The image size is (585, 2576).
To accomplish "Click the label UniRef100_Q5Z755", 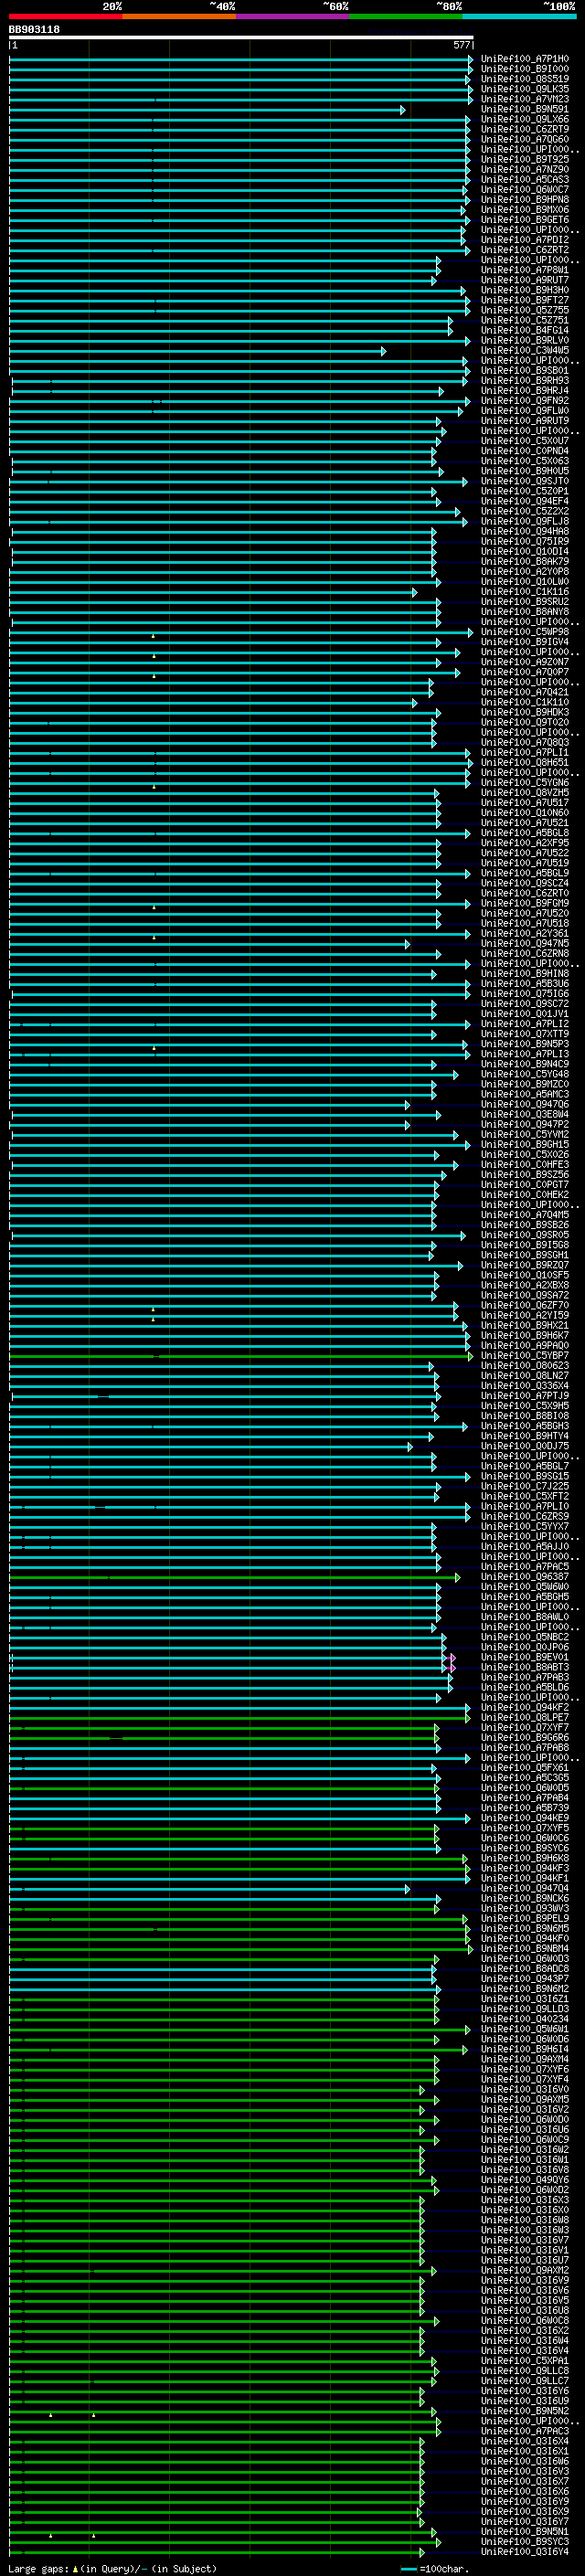I will tap(525, 310).
